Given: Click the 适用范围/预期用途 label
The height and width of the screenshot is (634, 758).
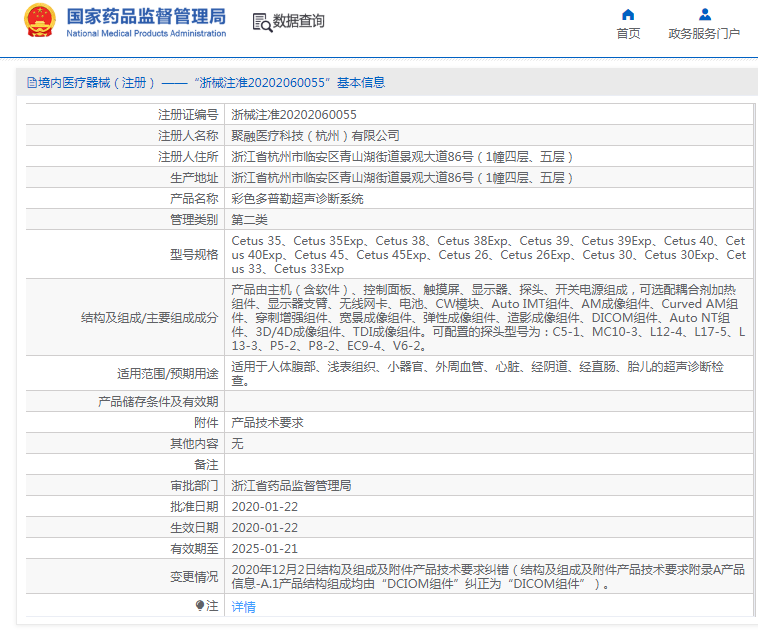Looking at the screenshot, I should (x=167, y=373).
